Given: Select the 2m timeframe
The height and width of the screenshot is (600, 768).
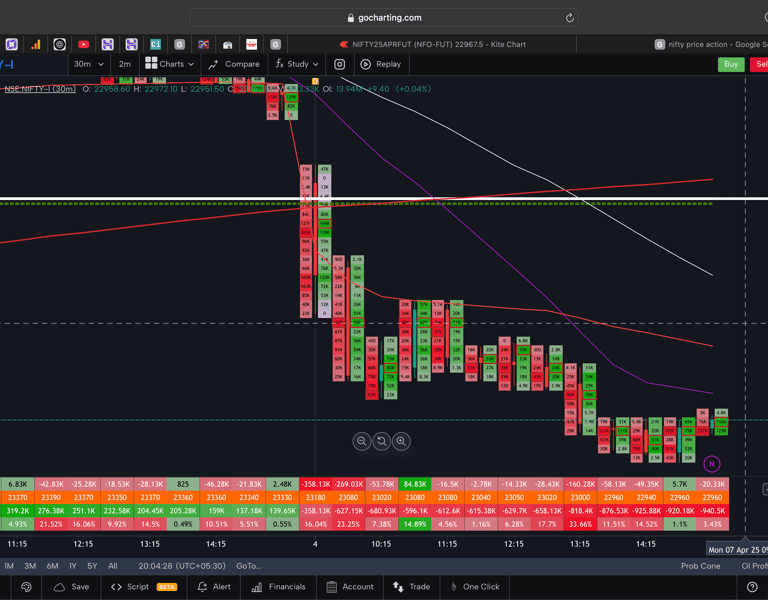Looking at the screenshot, I should coord(124,64).
